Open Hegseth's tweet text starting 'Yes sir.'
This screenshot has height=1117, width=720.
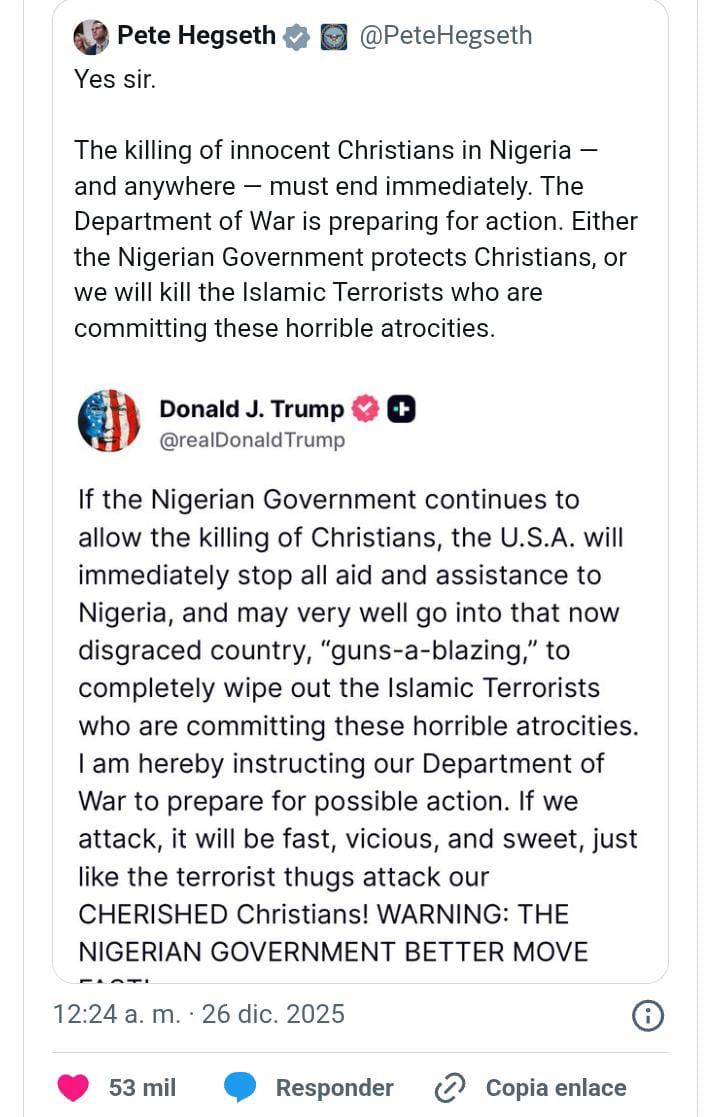click(355, 238)
